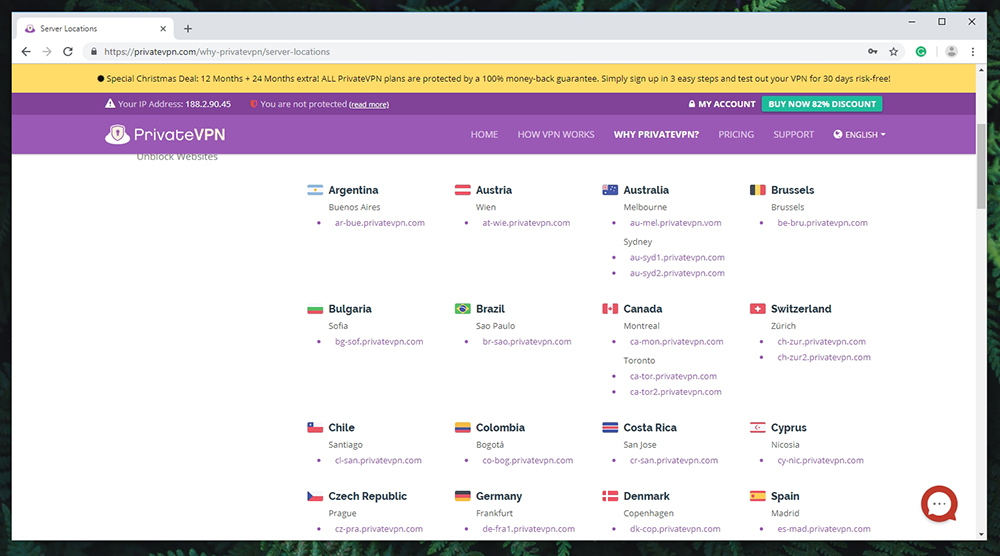Open HOW VPN WORKS menu item
The width and height of the screenshot is (1000, 556).
[x=555, y=135]
